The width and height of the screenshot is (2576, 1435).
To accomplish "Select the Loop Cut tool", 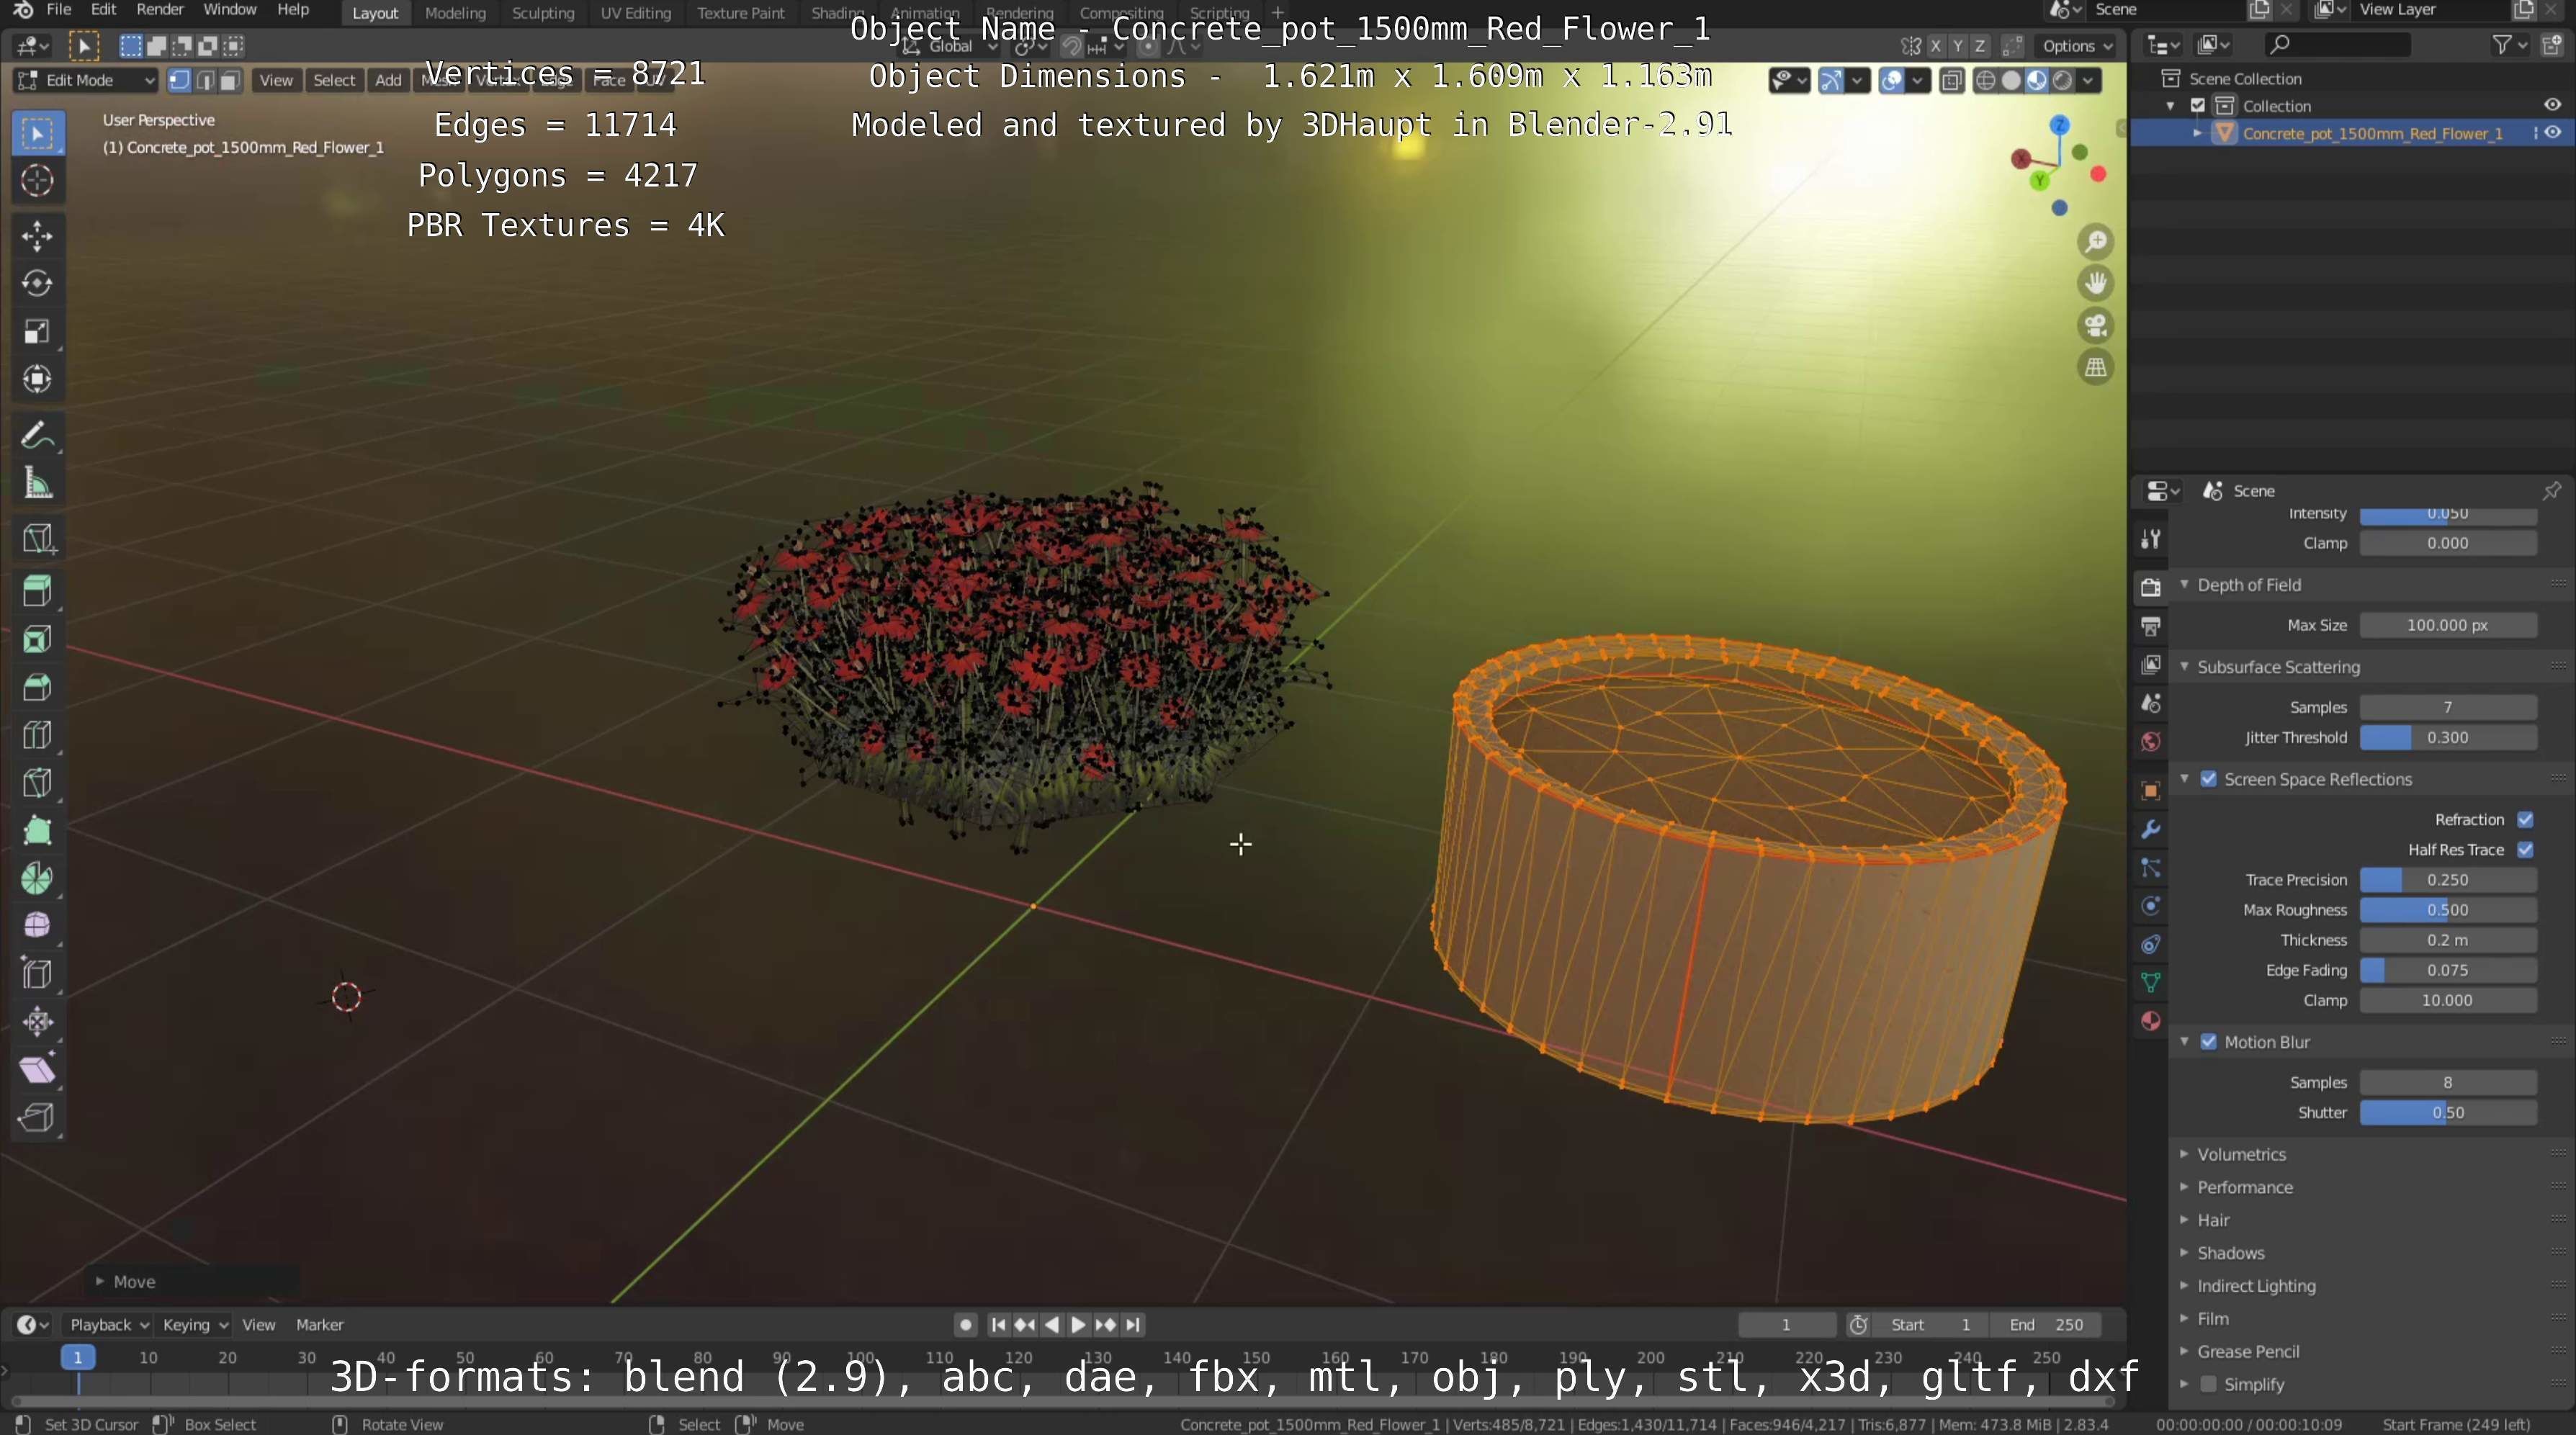I will [37, 736].
